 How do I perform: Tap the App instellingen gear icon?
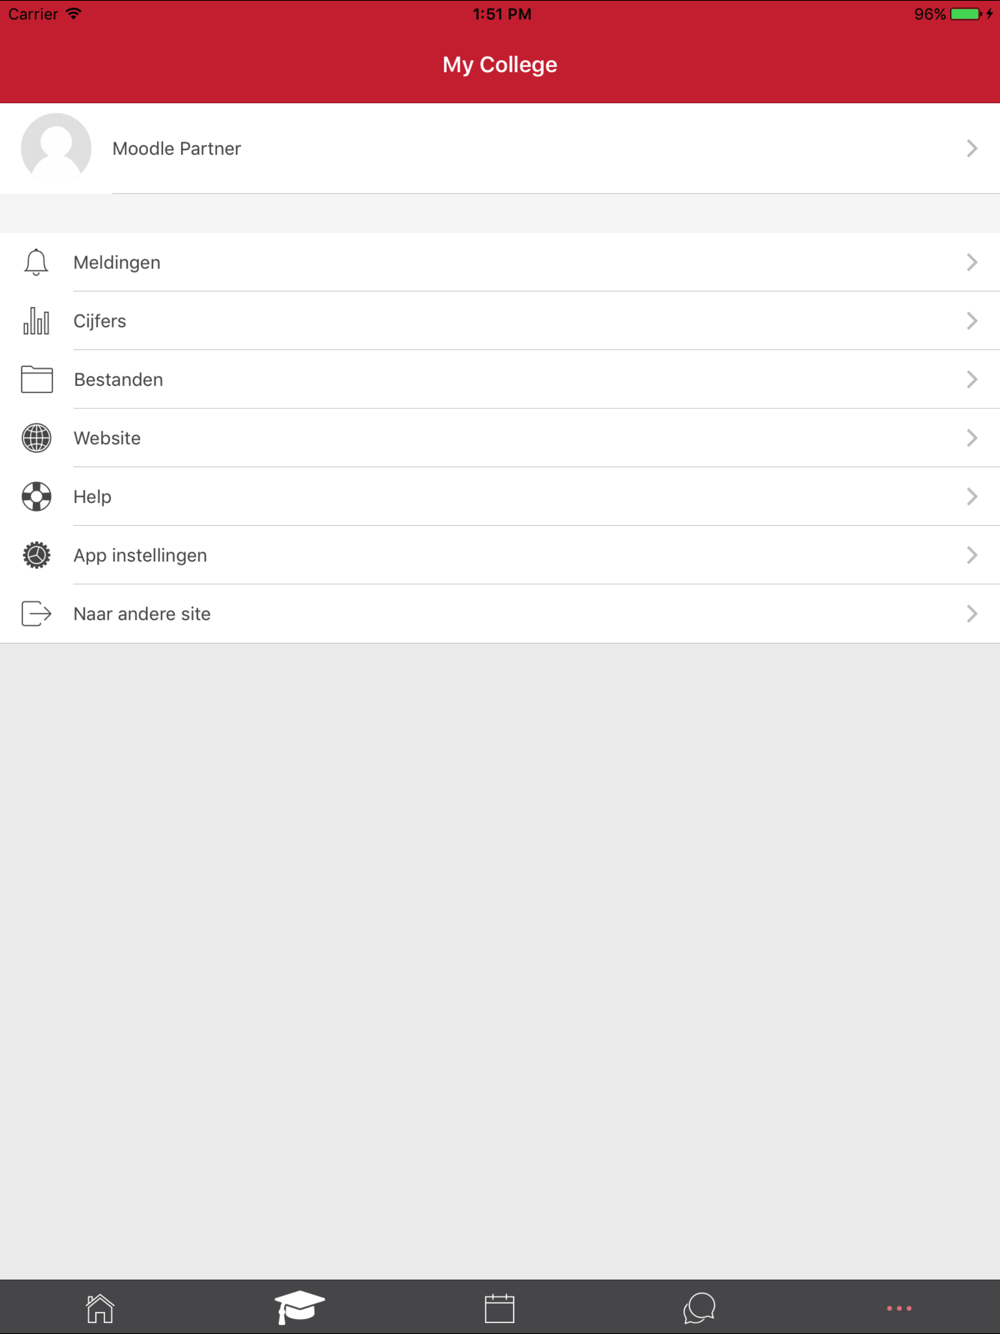click(x=36, y=555)
